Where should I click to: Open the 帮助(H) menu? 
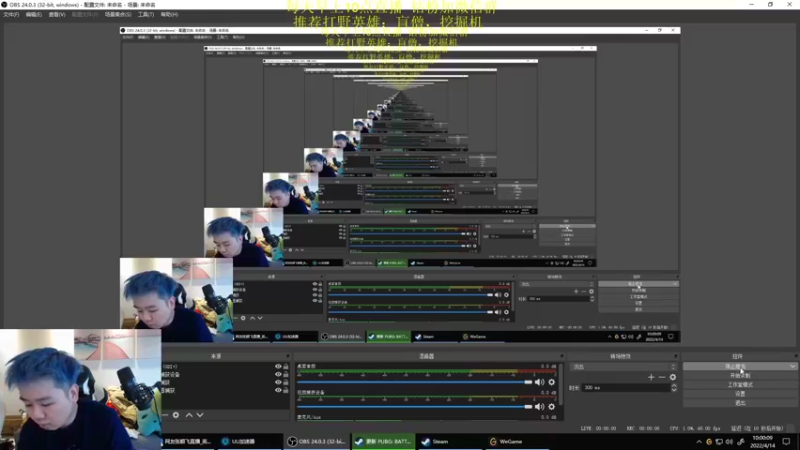coord(169,15)
